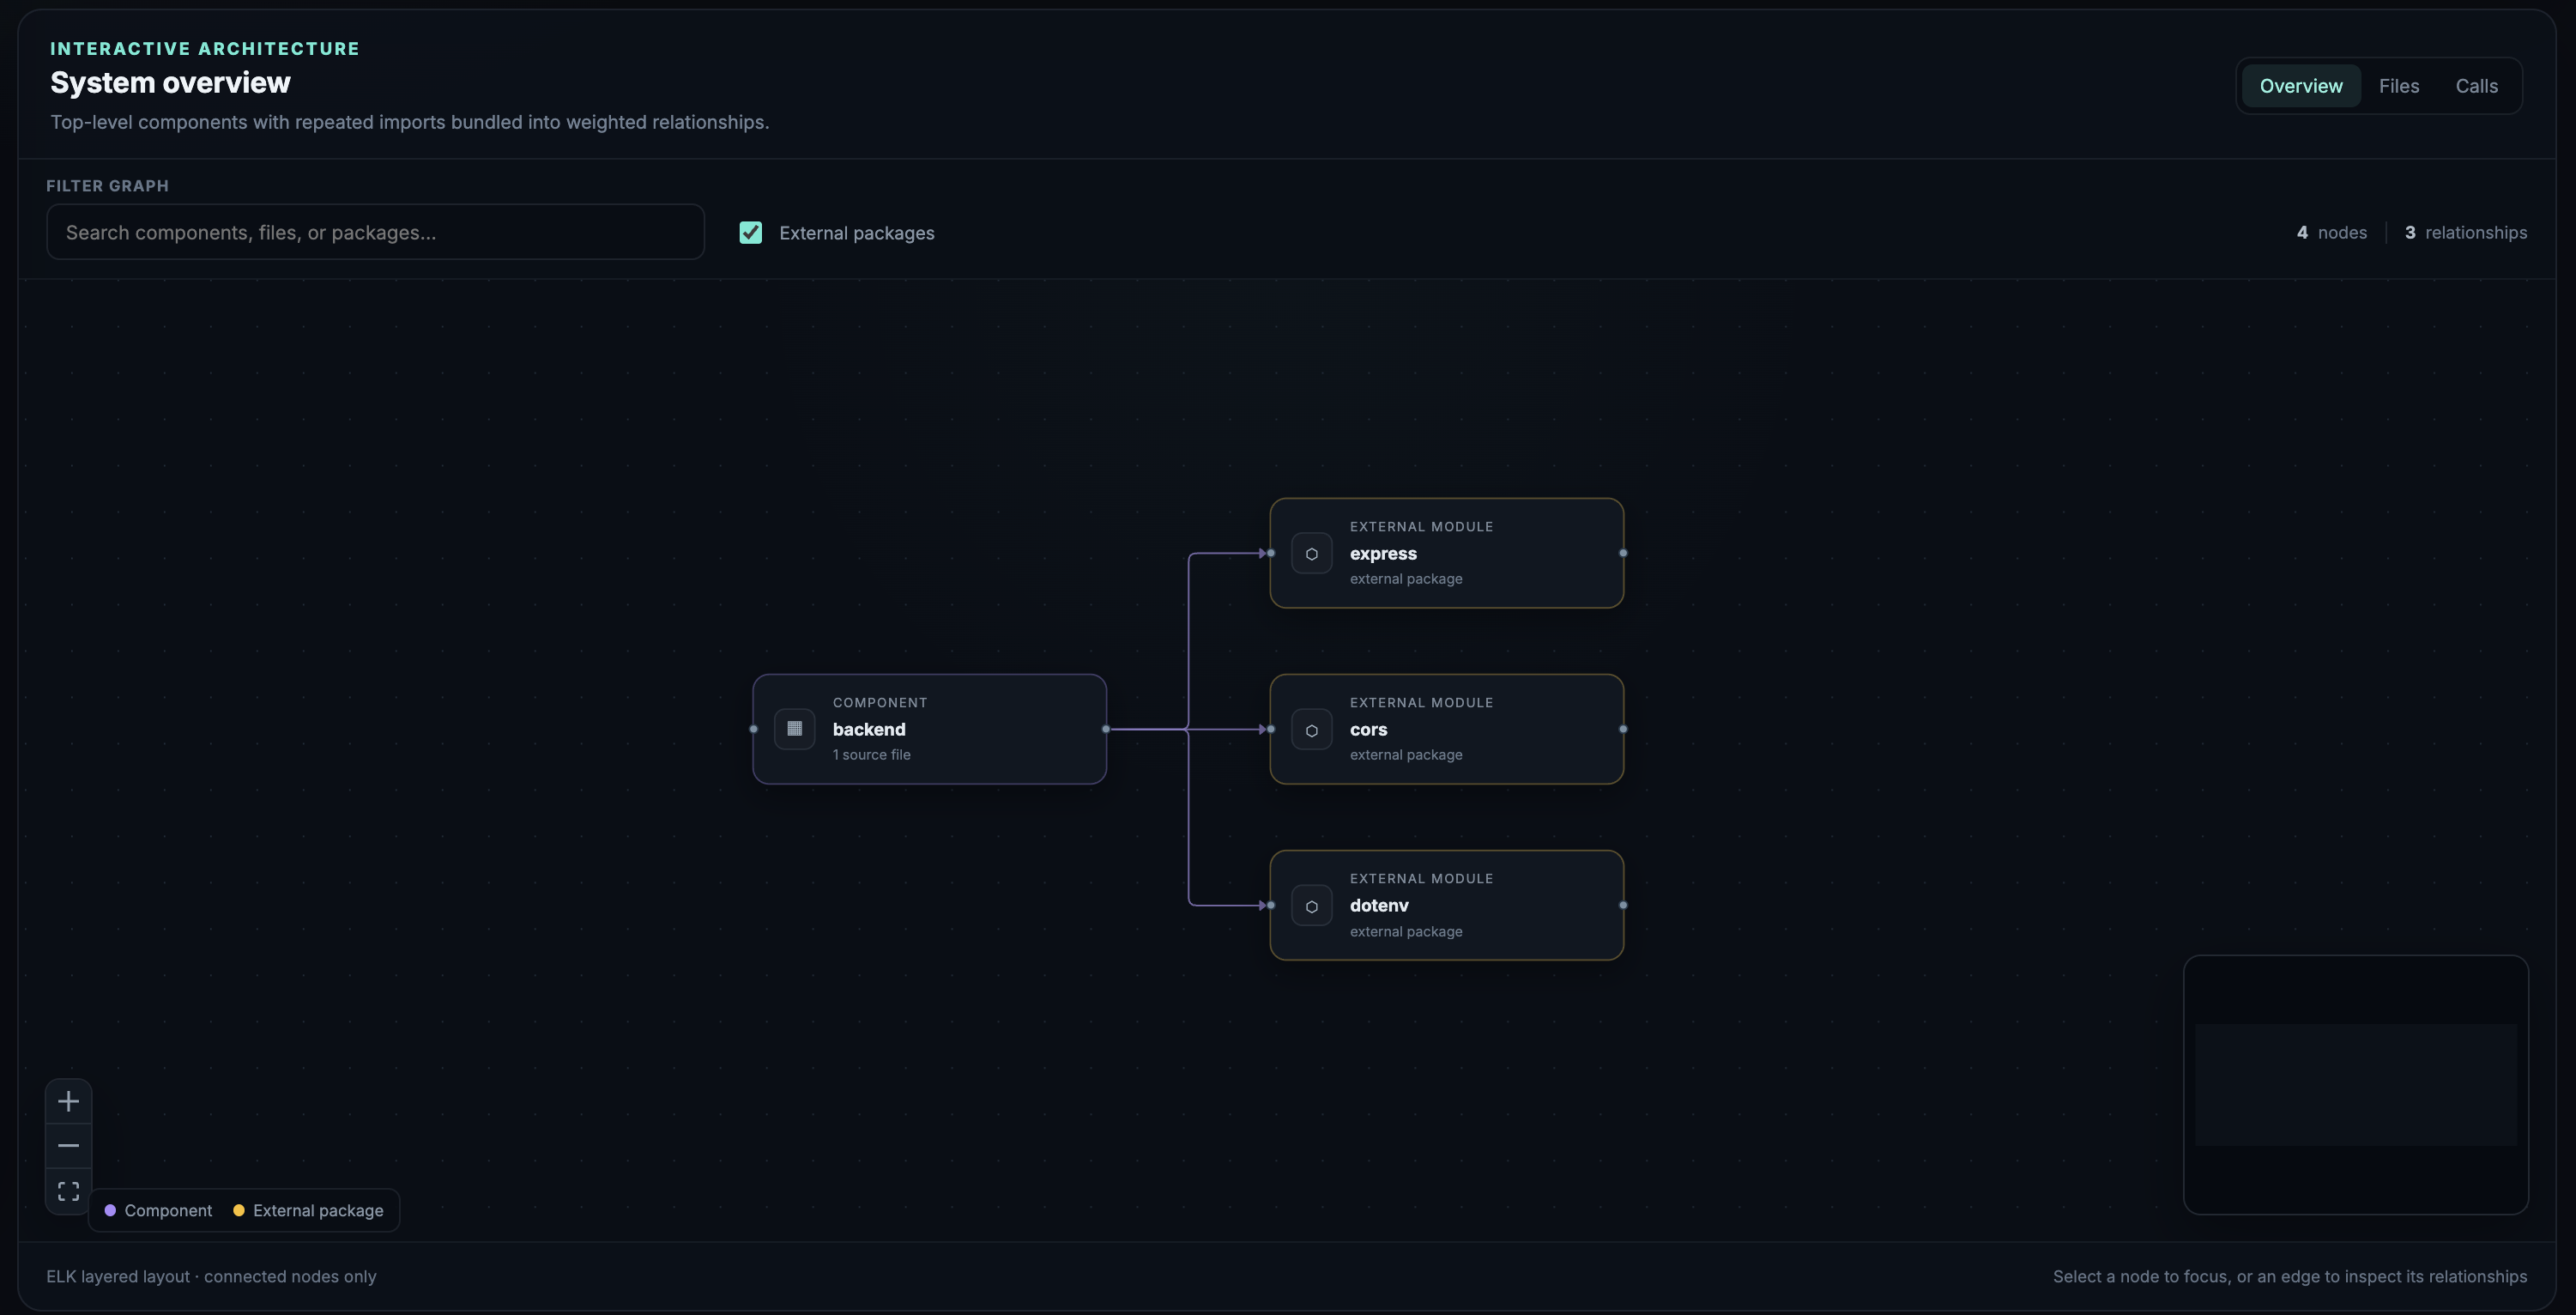Viewport: 2576px width, 1315px height.
Task: Switch to the Files tab
Action: tap(2398, 86)
